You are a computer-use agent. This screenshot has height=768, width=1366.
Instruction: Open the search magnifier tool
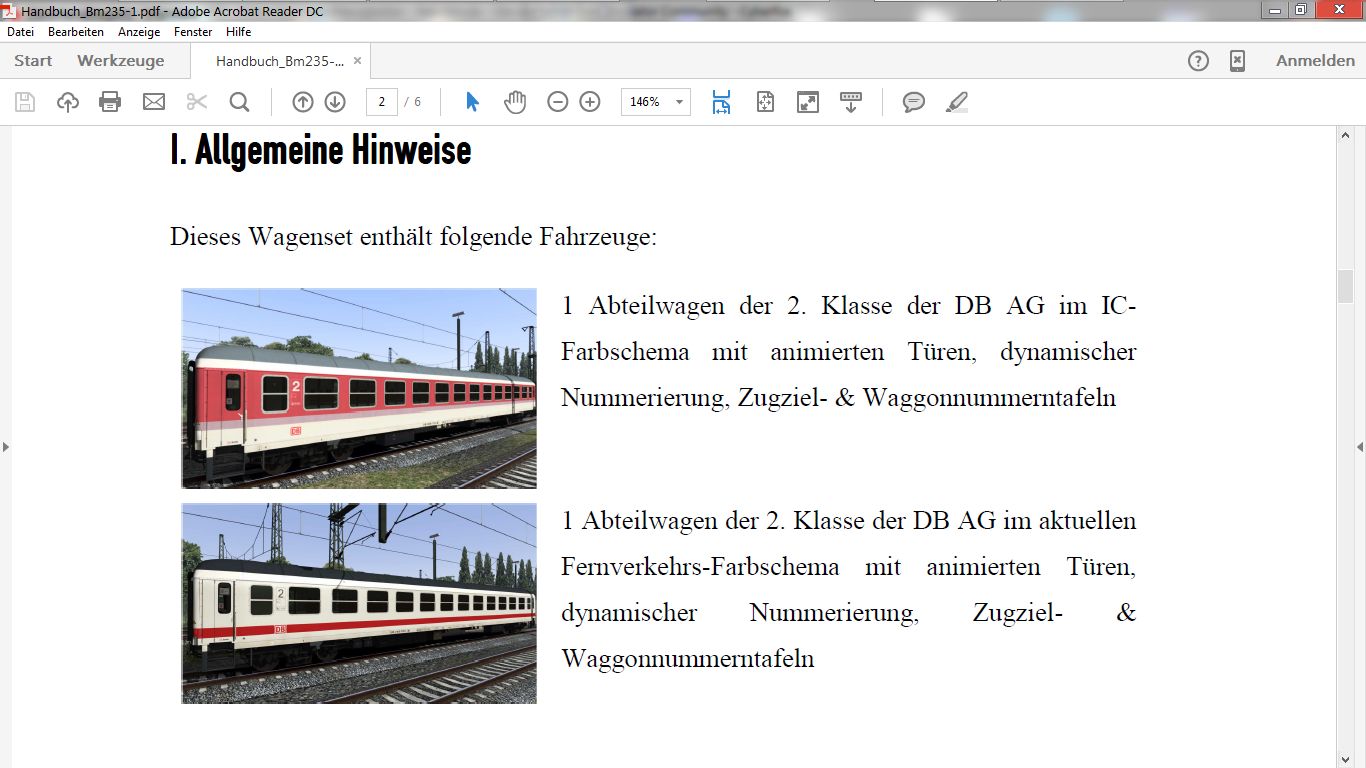point(239,102)
